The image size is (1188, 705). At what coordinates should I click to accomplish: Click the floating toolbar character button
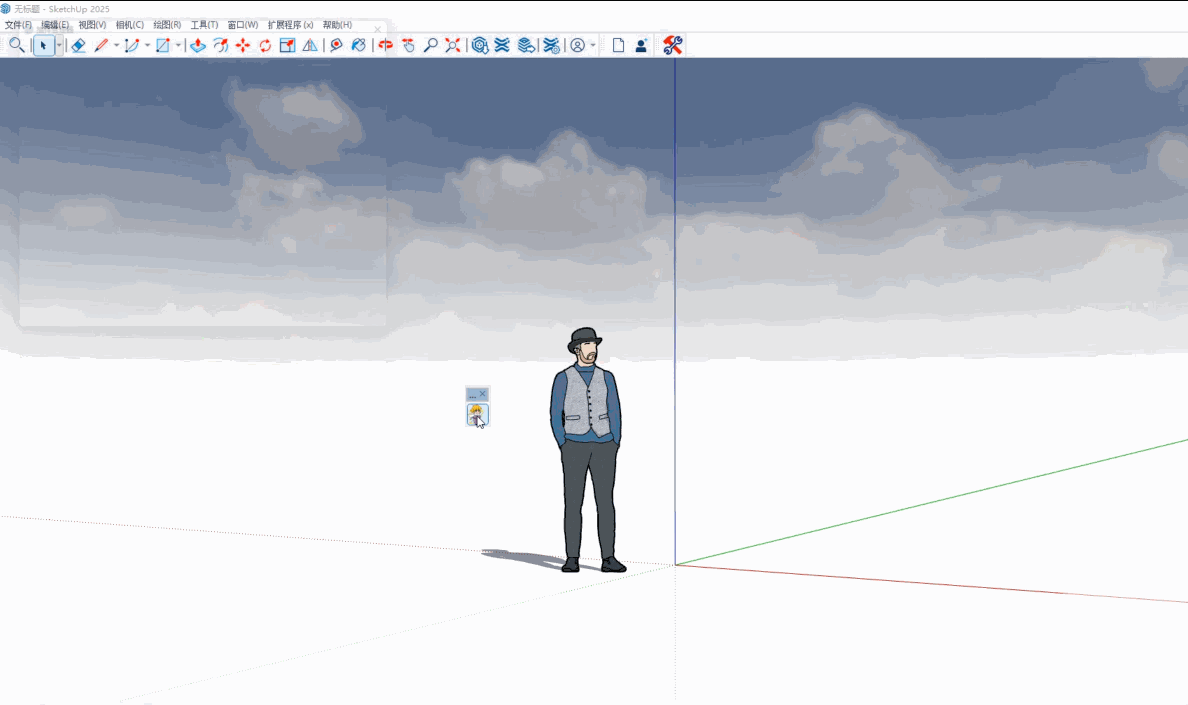tap(477, 415)
